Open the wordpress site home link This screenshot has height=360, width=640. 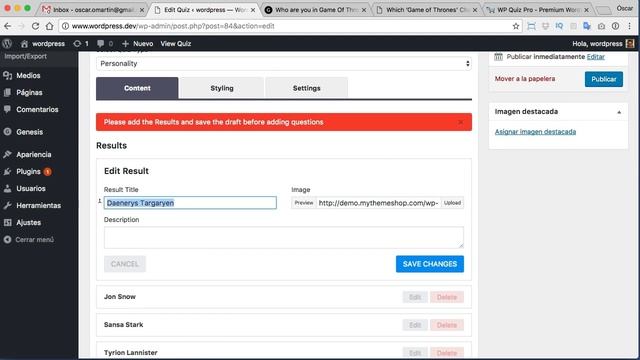43,44
